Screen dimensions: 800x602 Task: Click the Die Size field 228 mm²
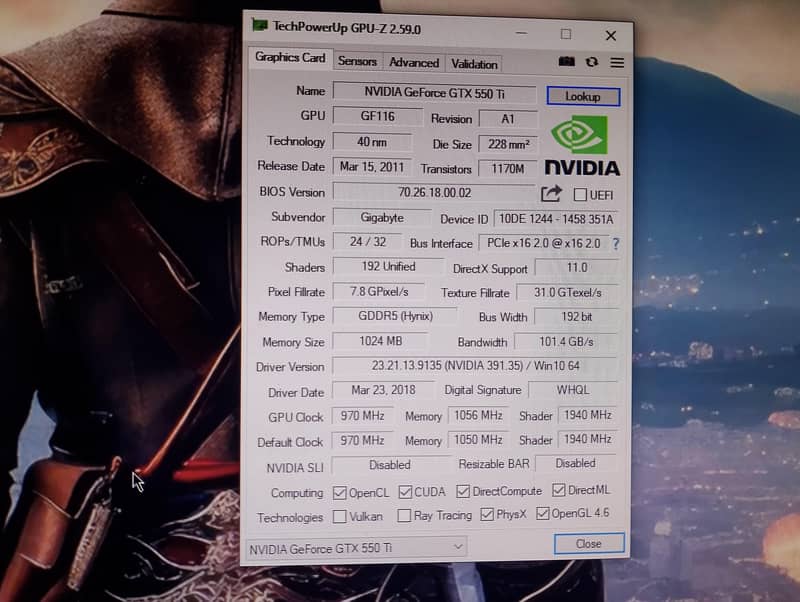pos(508,144)
